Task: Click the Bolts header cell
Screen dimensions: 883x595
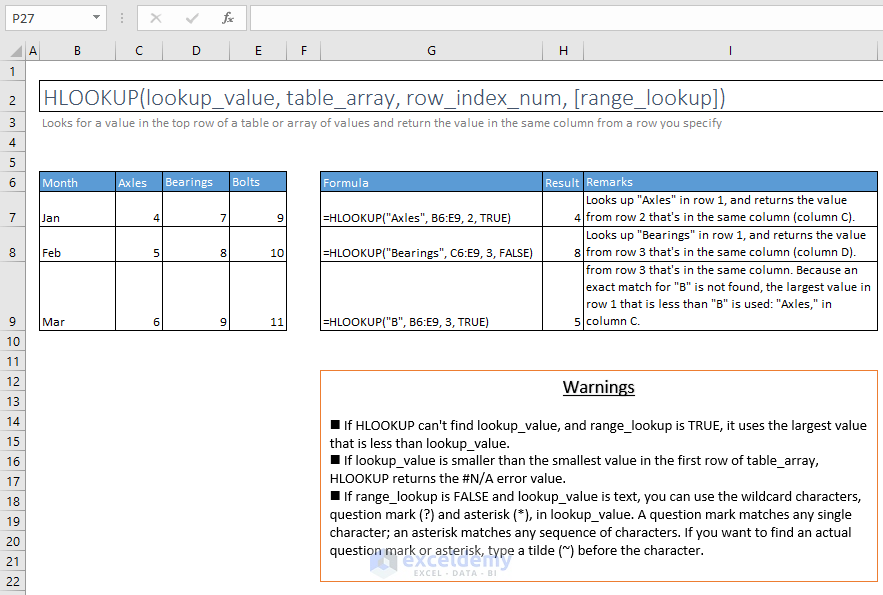Action: pyautogui.click(x=258, y=182)
